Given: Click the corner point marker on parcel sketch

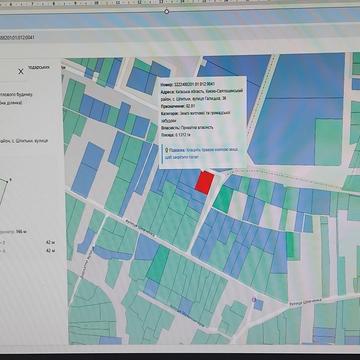Looking at the screenshot, I should click(x=10, y=180).
